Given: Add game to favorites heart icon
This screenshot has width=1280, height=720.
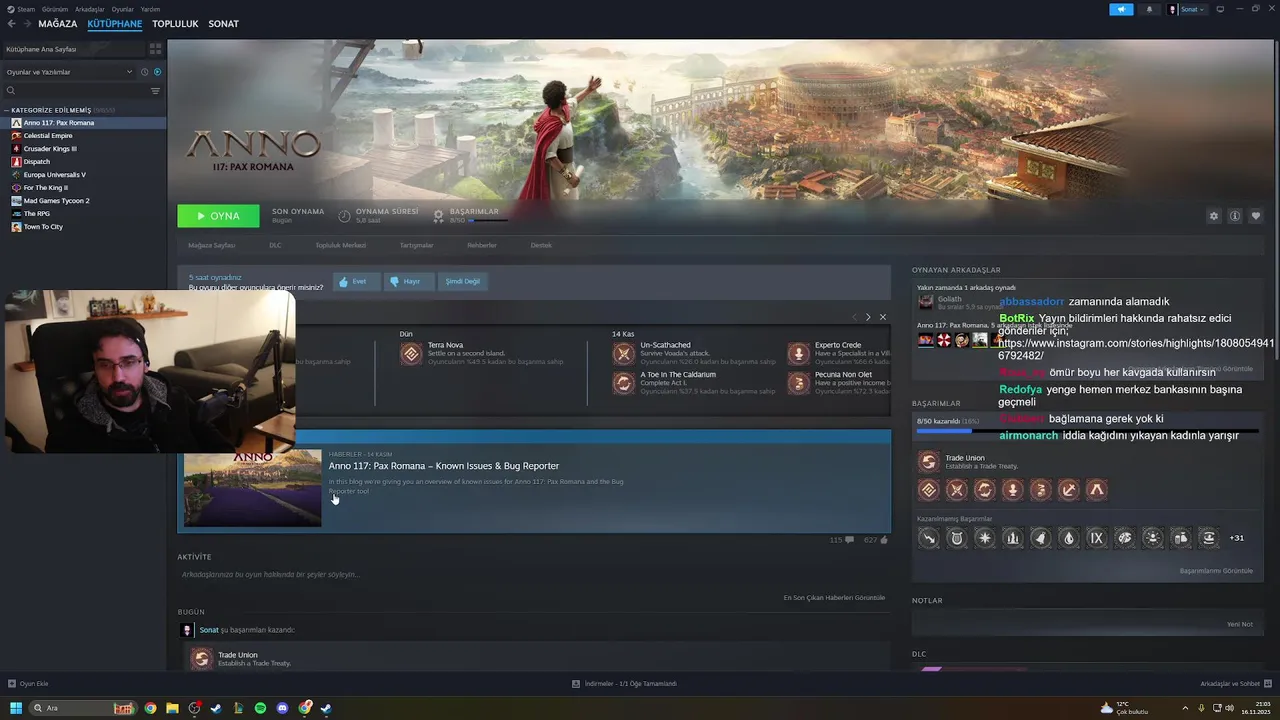Looking at the screenshot, I should (x=1256, y=216).
